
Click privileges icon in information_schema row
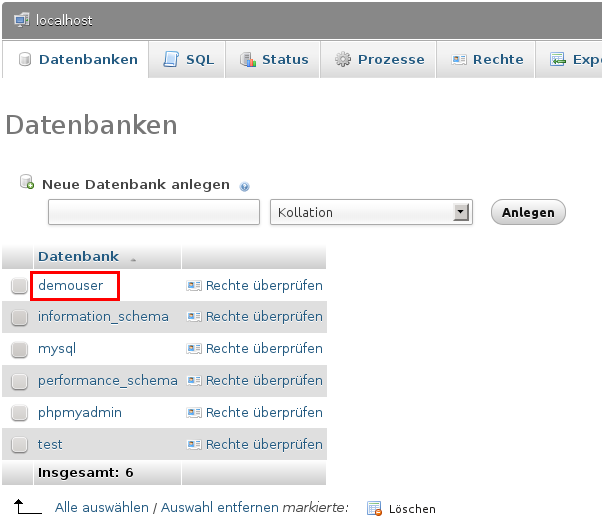[x=194, y=317]
